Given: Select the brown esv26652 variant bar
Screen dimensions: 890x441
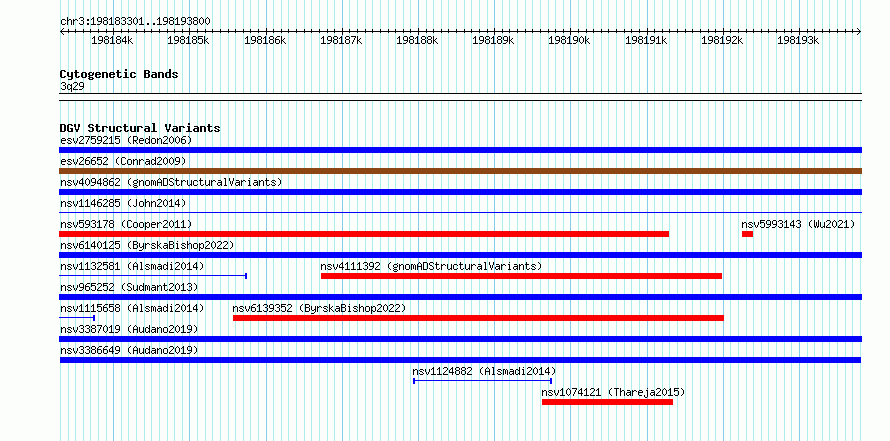Looking at the screenshot, I should pos(460,171).
